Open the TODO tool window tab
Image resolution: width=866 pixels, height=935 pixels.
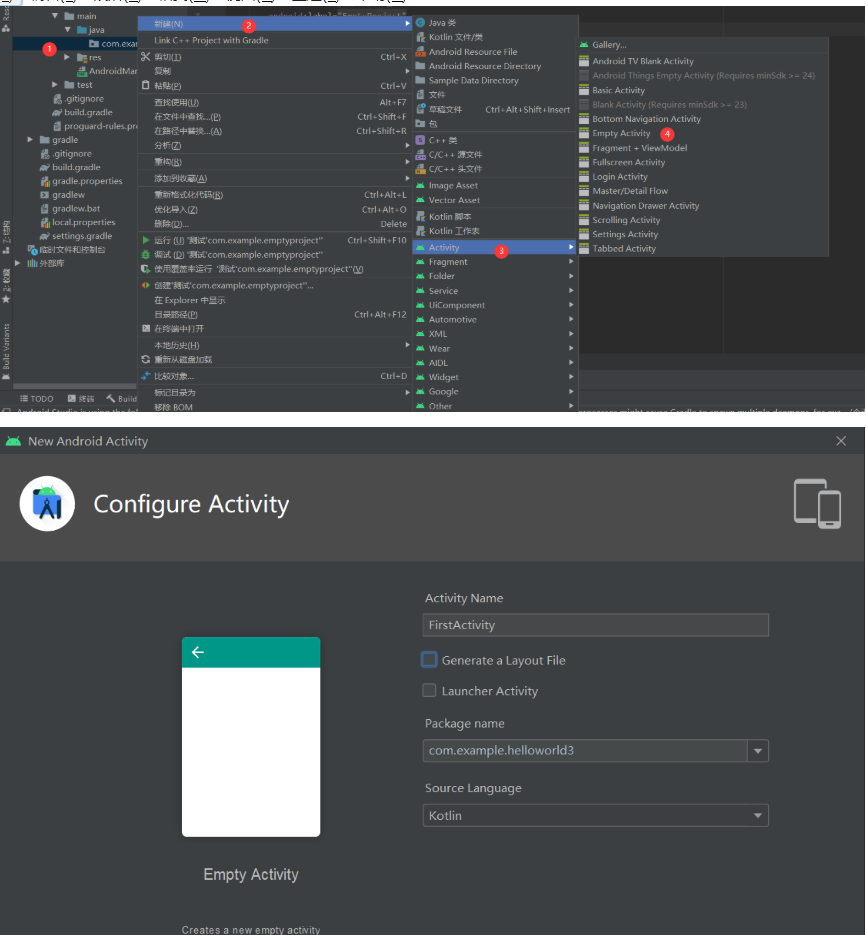36,398
